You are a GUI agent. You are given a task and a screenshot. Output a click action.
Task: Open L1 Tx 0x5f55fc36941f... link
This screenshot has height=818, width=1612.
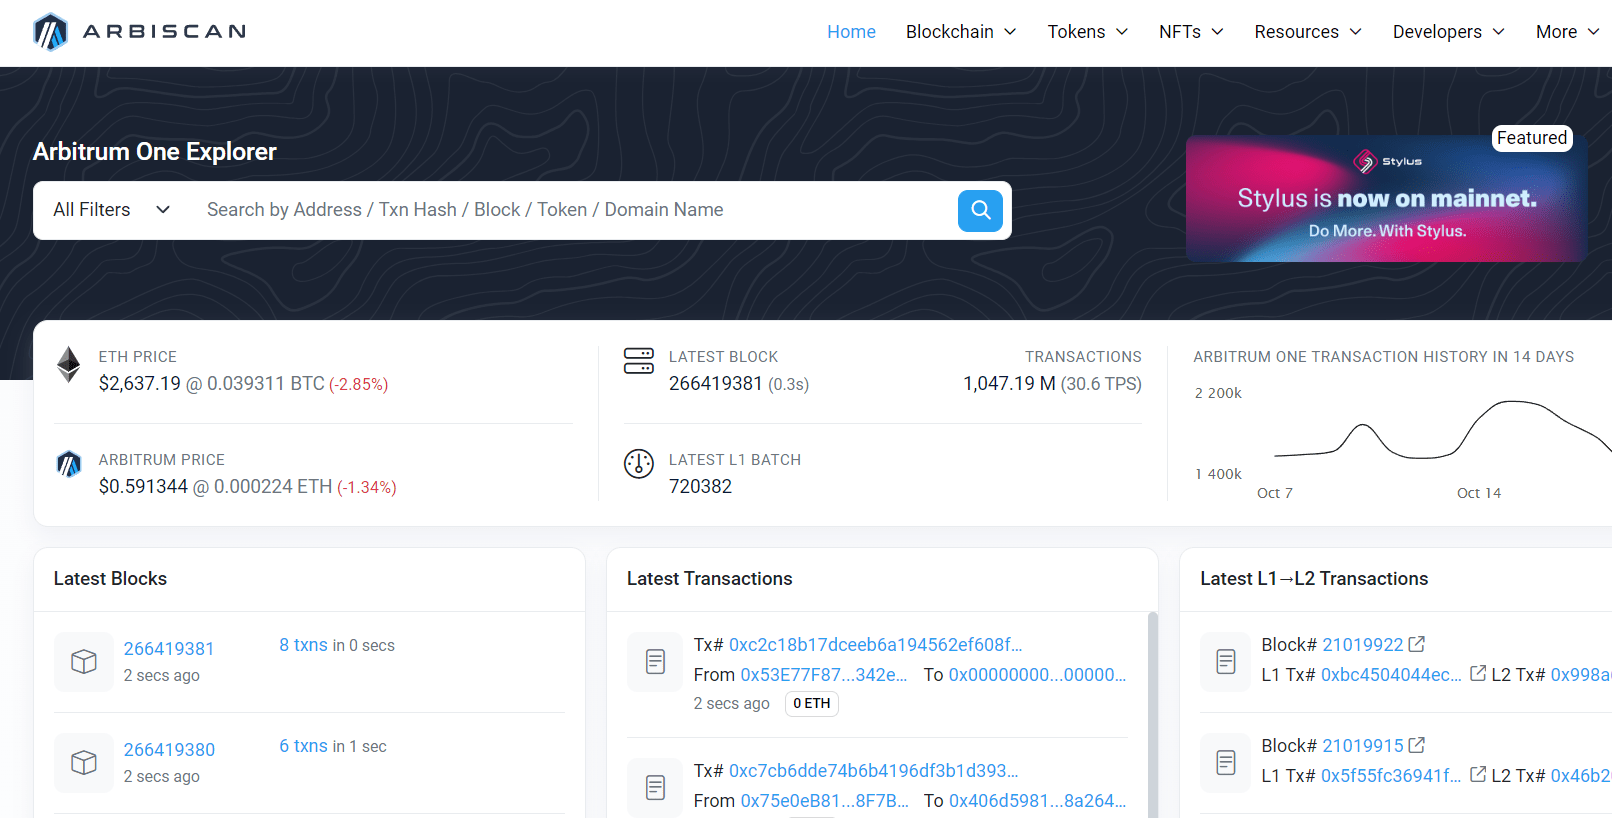[x=1391, y=776]
